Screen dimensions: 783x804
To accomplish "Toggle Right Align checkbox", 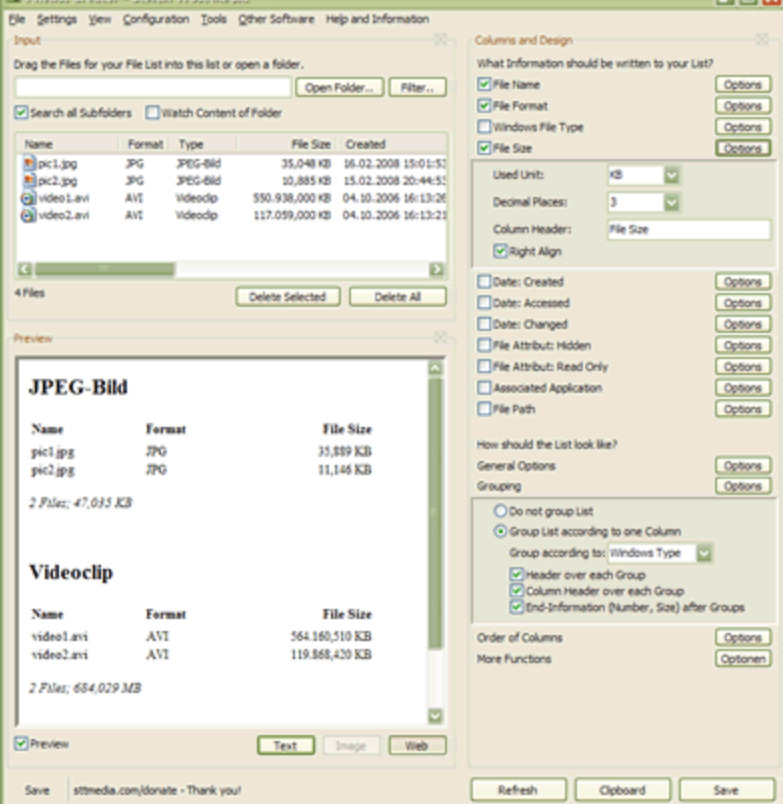I will [x=500, y=251].
